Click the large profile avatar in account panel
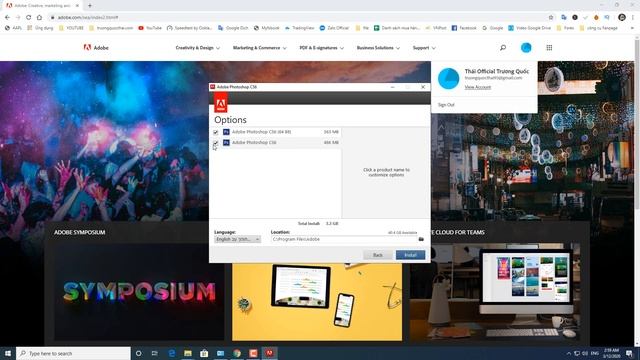The width and height of the screenshot is (640, 360). [449, 78]
